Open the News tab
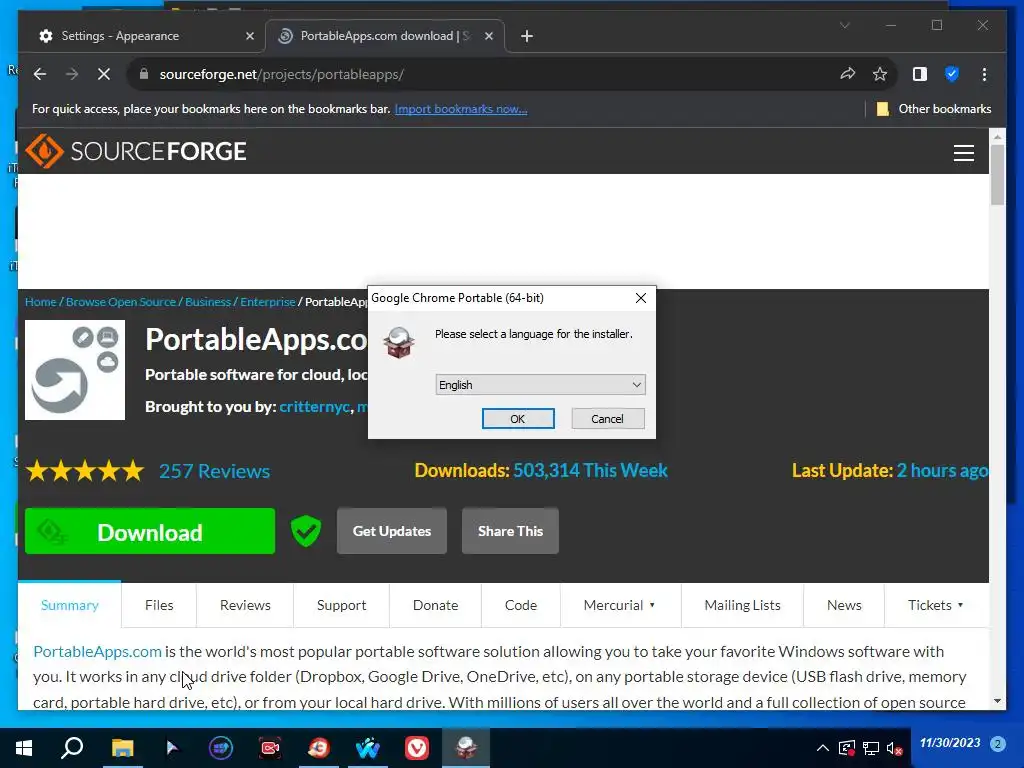This screenshot has width=1024, height=768. pos(844,605)
